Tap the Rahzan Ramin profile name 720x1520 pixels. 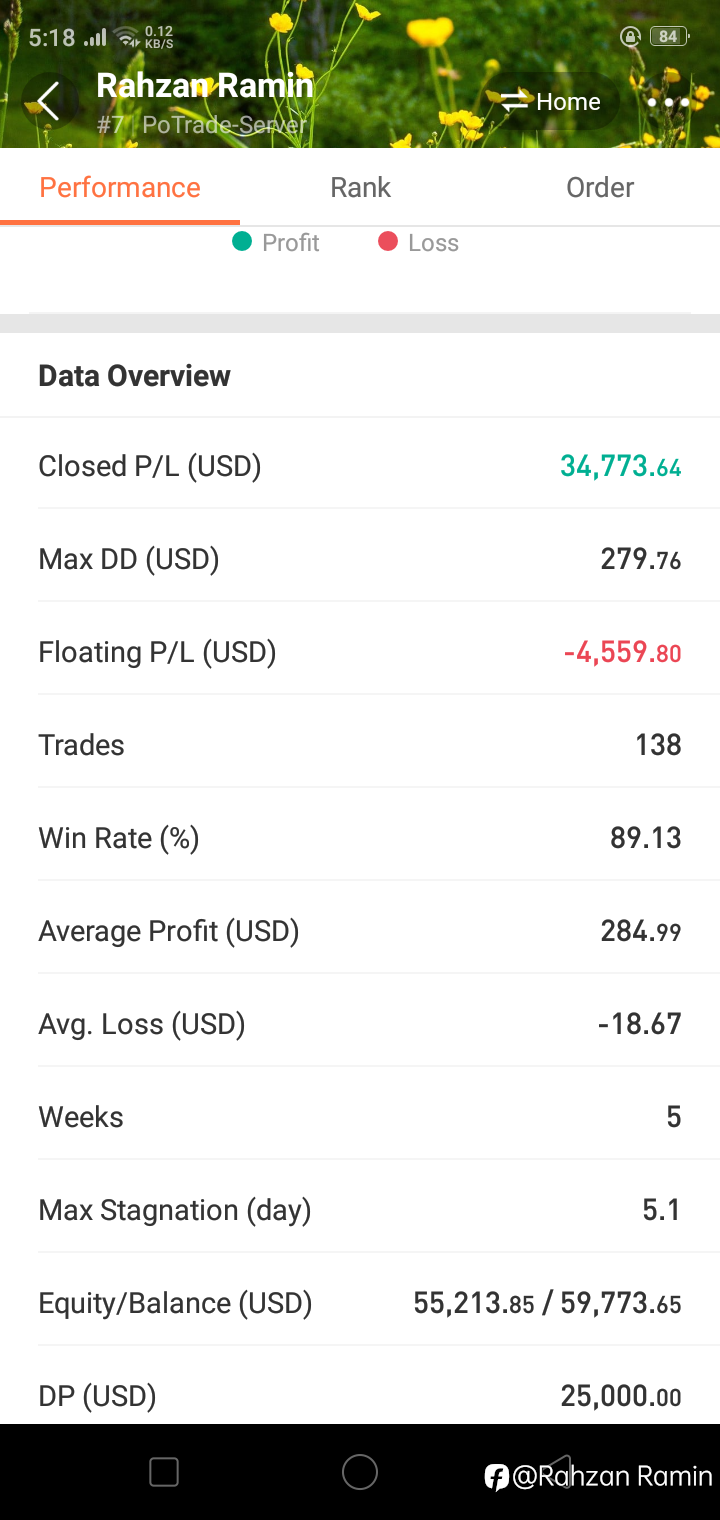pos(205,86)
